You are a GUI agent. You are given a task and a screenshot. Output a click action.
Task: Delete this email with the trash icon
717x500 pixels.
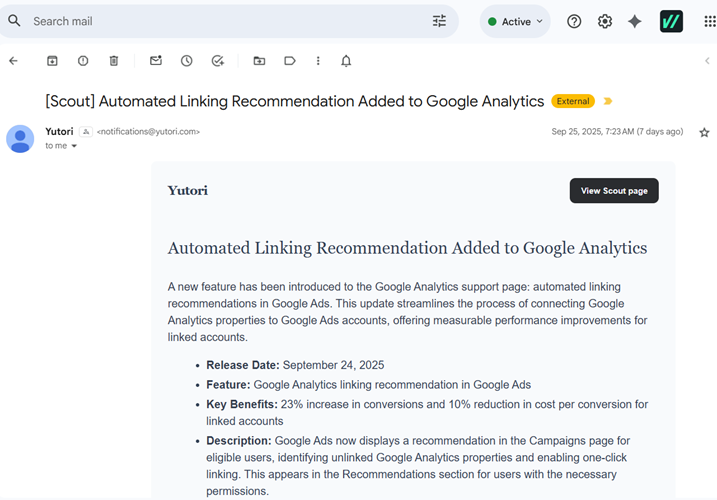(x=114, y=61)
